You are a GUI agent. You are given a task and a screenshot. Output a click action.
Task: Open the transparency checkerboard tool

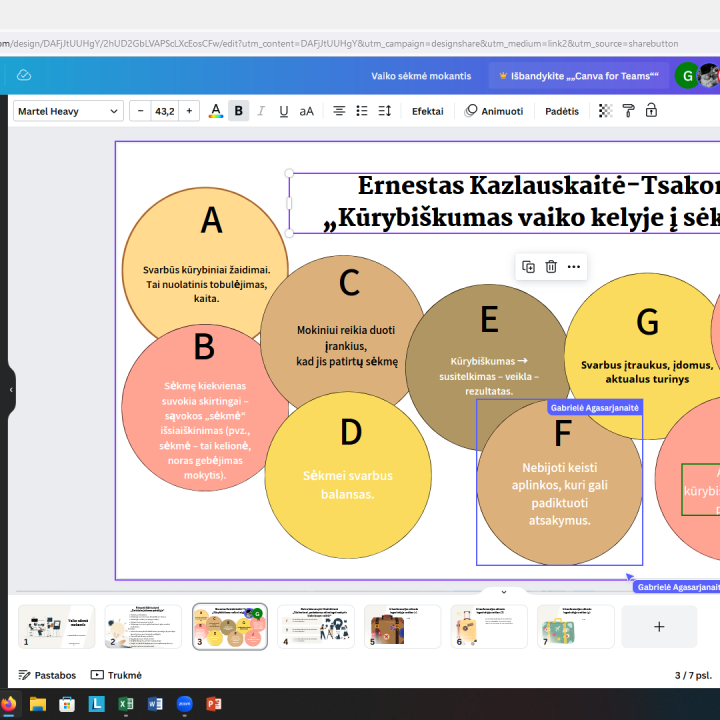[606, 111]
